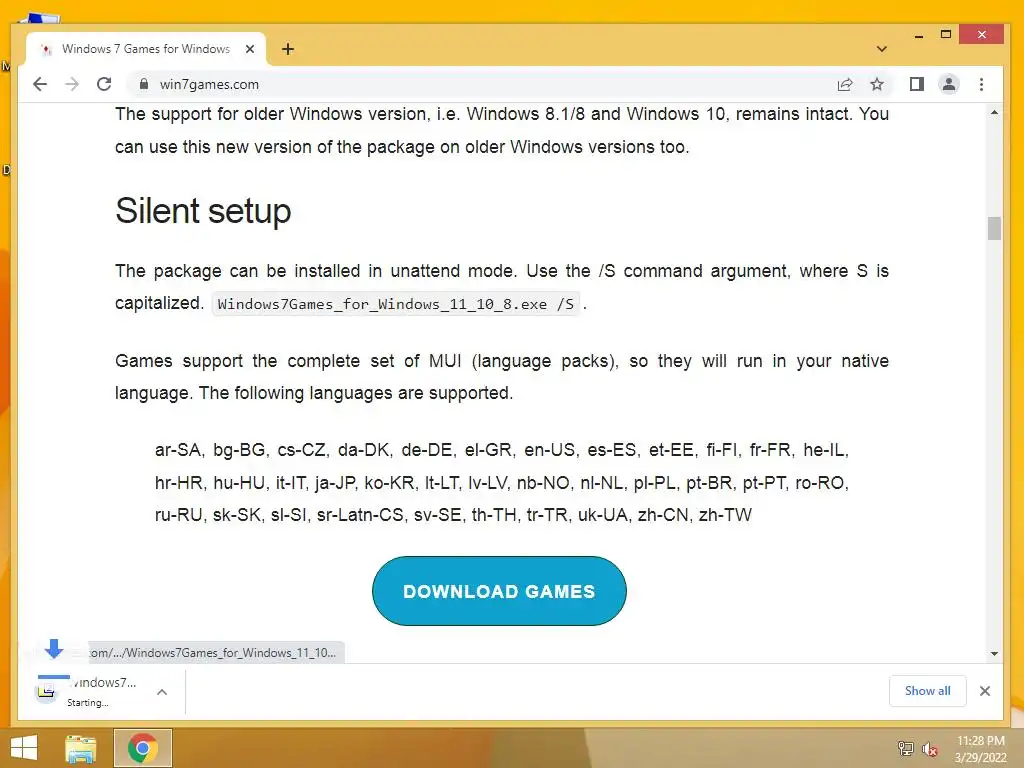Image resolution: width=1024 pixels, height=768 pixels.
Task: Go back to previous page in Chrome
Action: (x=40, y=84)
